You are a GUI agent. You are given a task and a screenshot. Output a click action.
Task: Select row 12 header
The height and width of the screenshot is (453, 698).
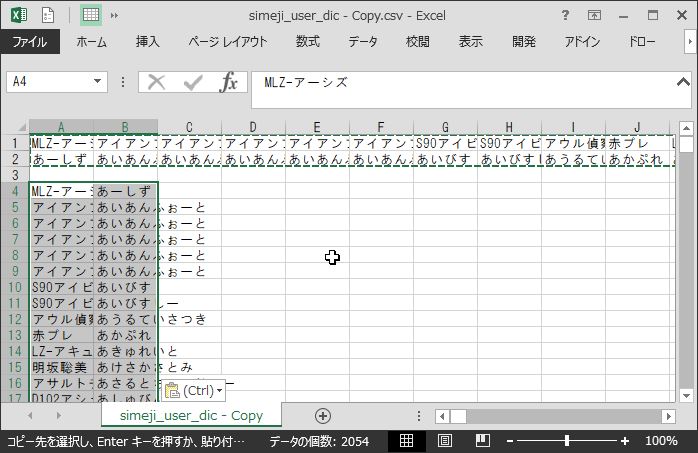click(x=15, y=319)
